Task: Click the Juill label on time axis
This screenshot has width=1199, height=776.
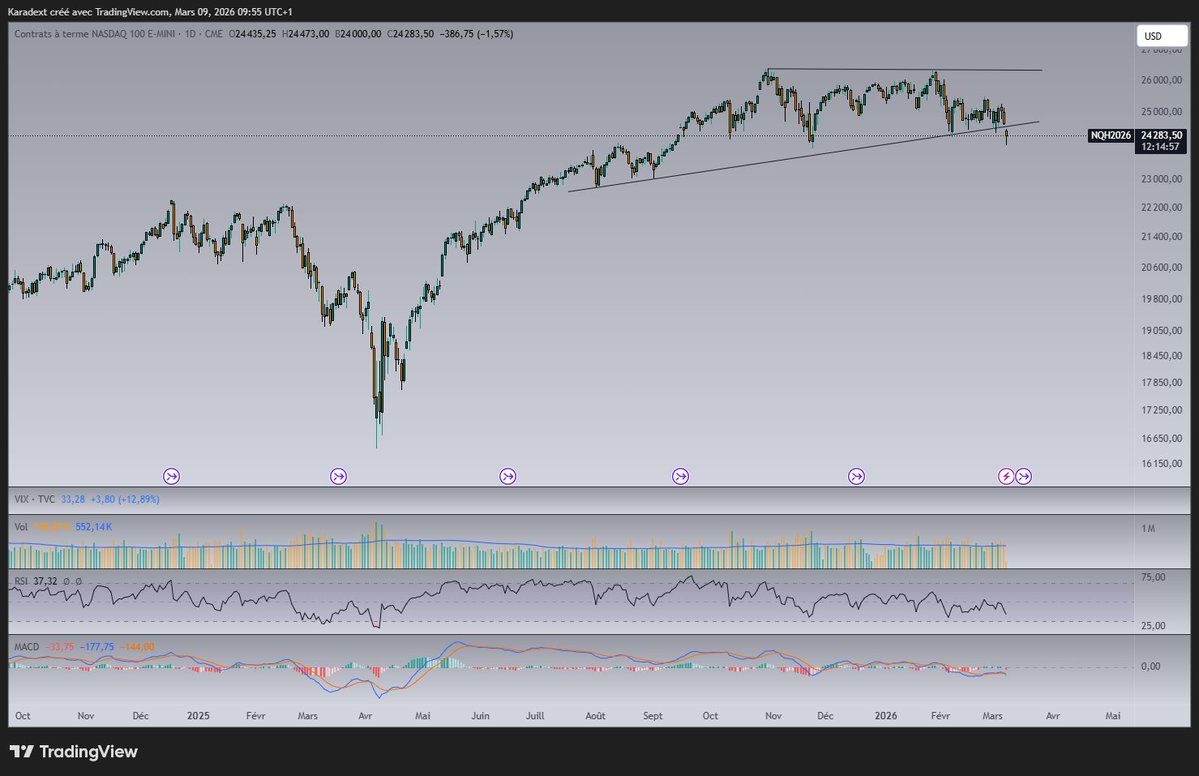Action: point(535,716)
